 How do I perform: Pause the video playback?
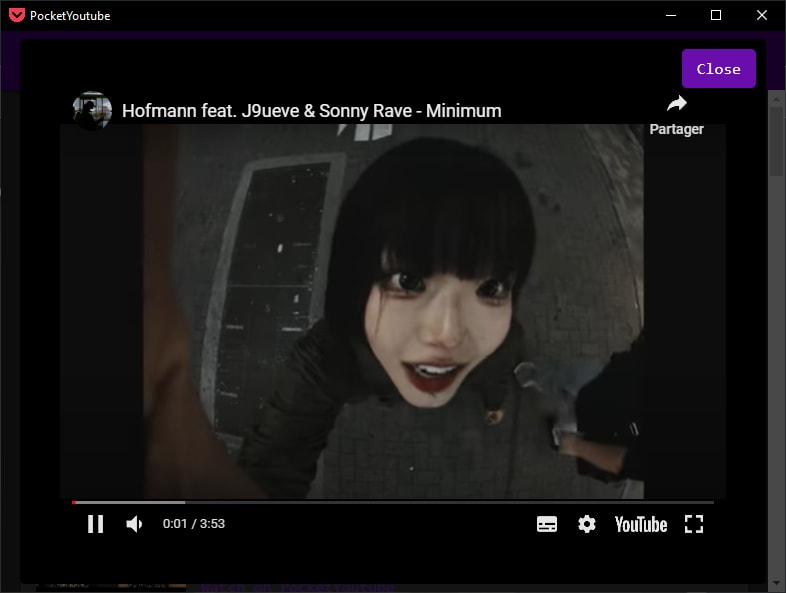point(95,524)
